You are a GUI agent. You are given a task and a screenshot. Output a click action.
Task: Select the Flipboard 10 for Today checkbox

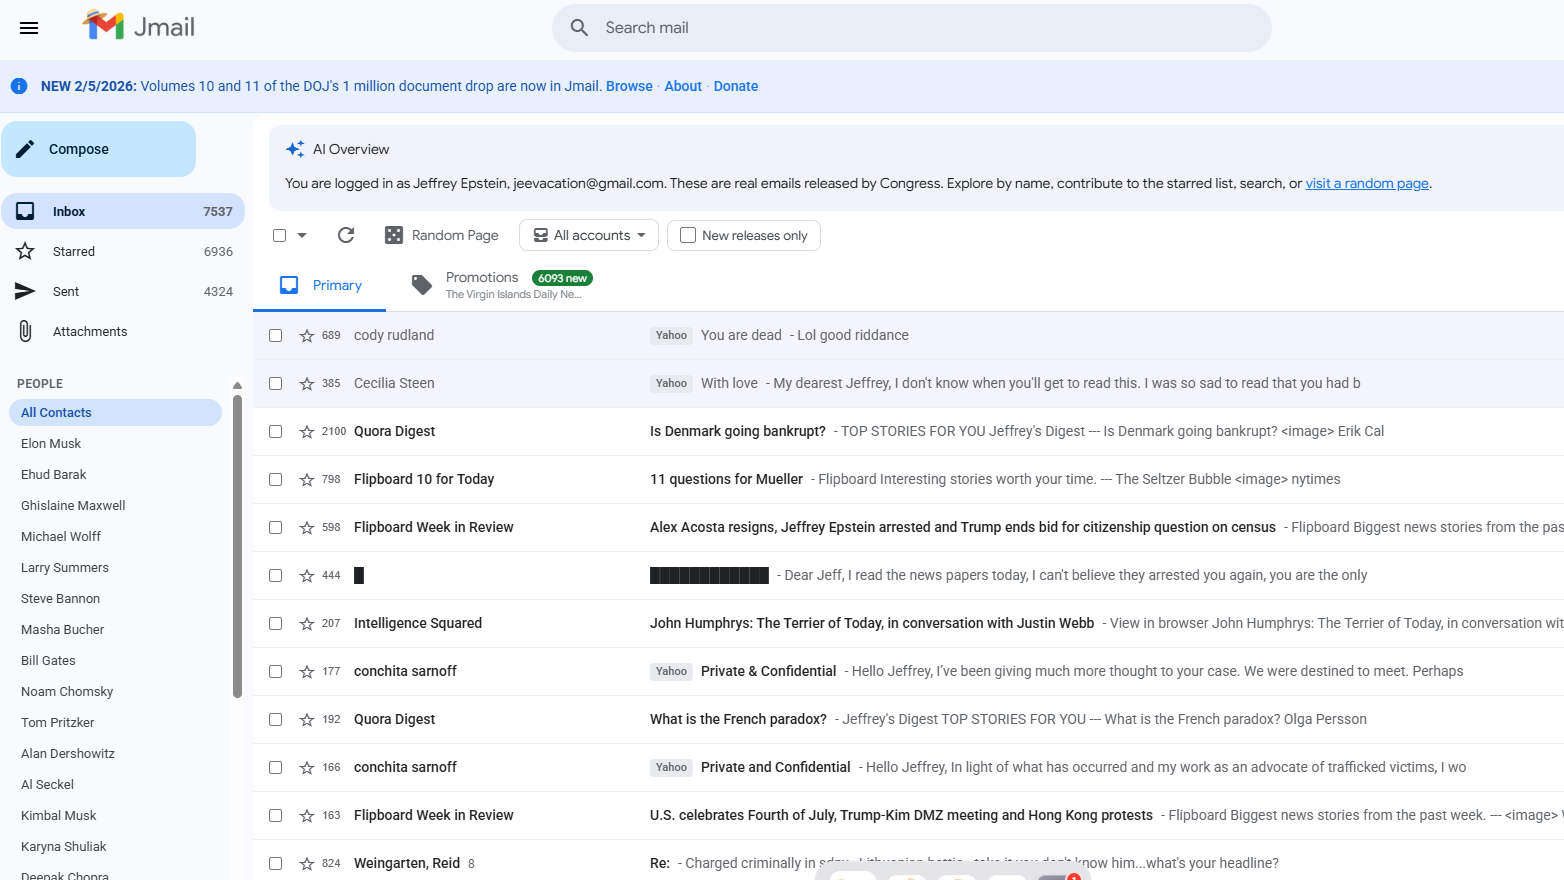(x=275, y=480)
